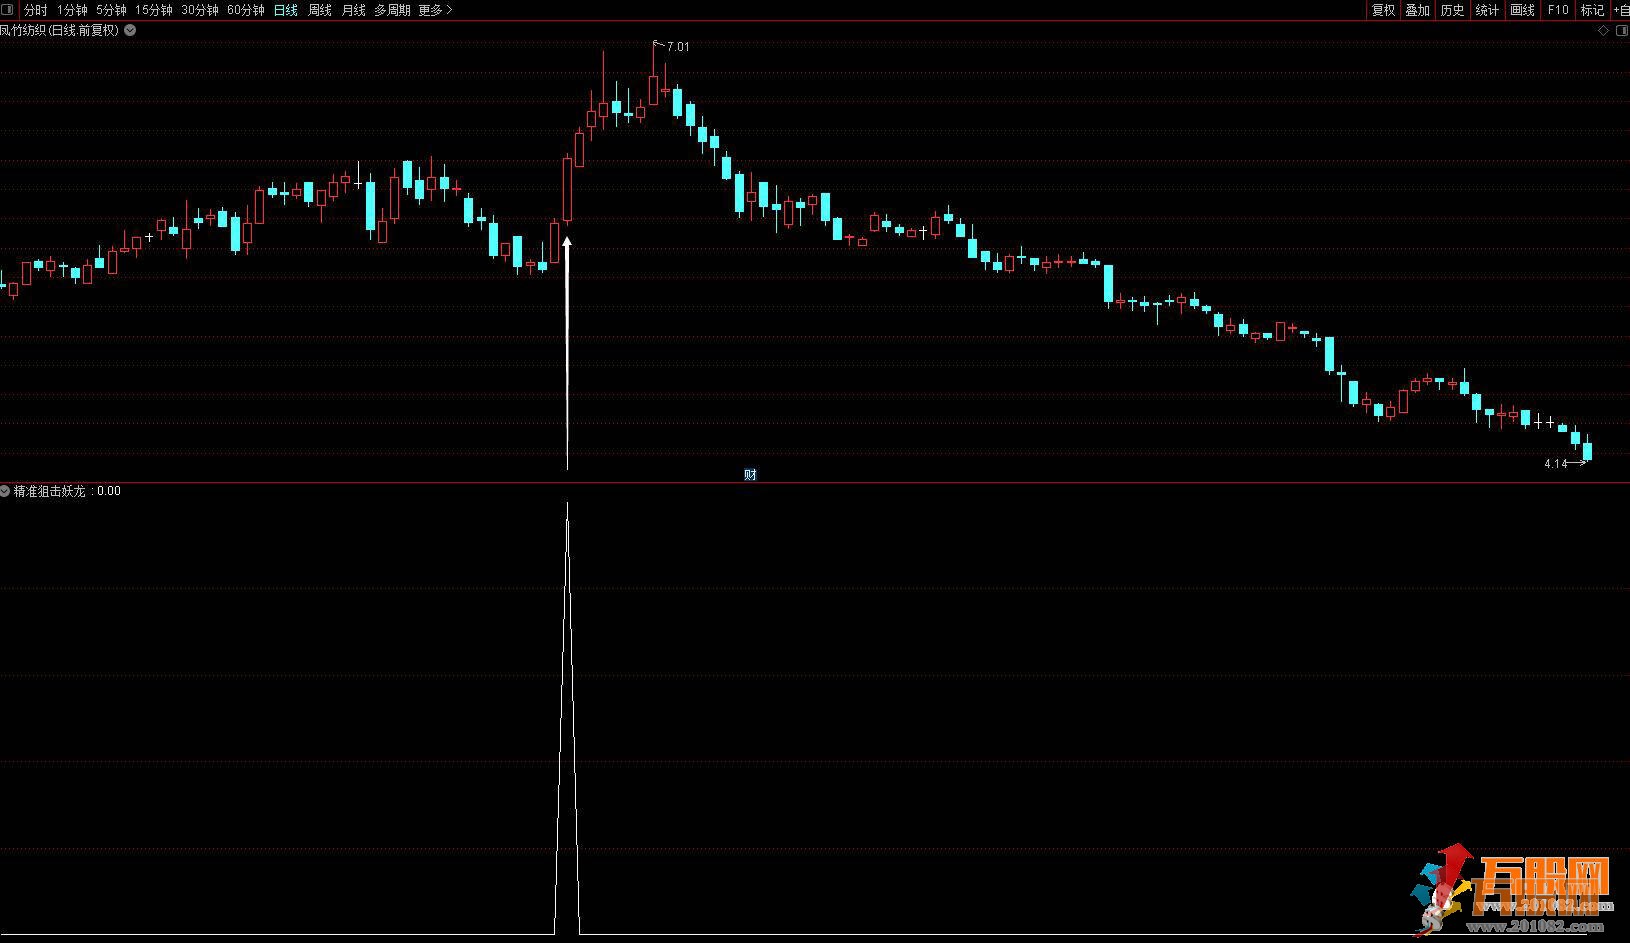
Task: Click the 叠加 overlay button
Action: pos(1417,10)
